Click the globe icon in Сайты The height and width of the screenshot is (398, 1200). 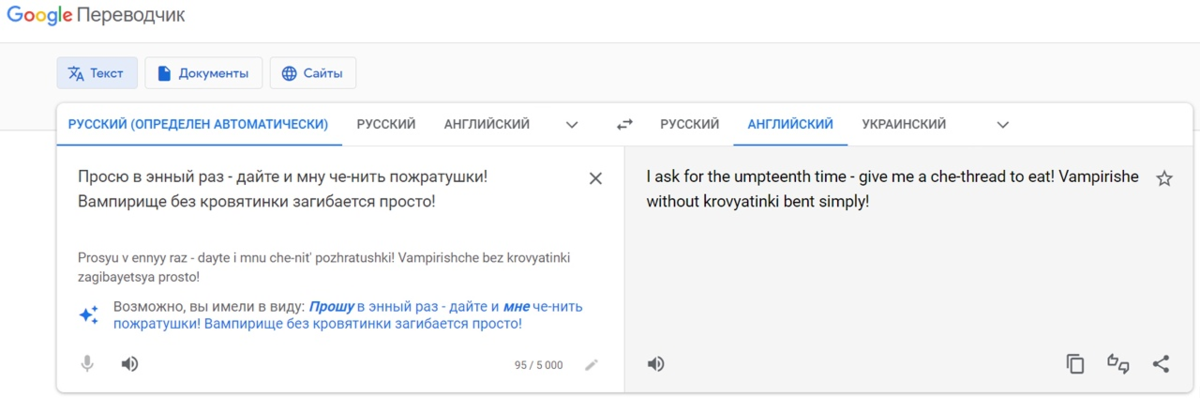click(289, 73)
